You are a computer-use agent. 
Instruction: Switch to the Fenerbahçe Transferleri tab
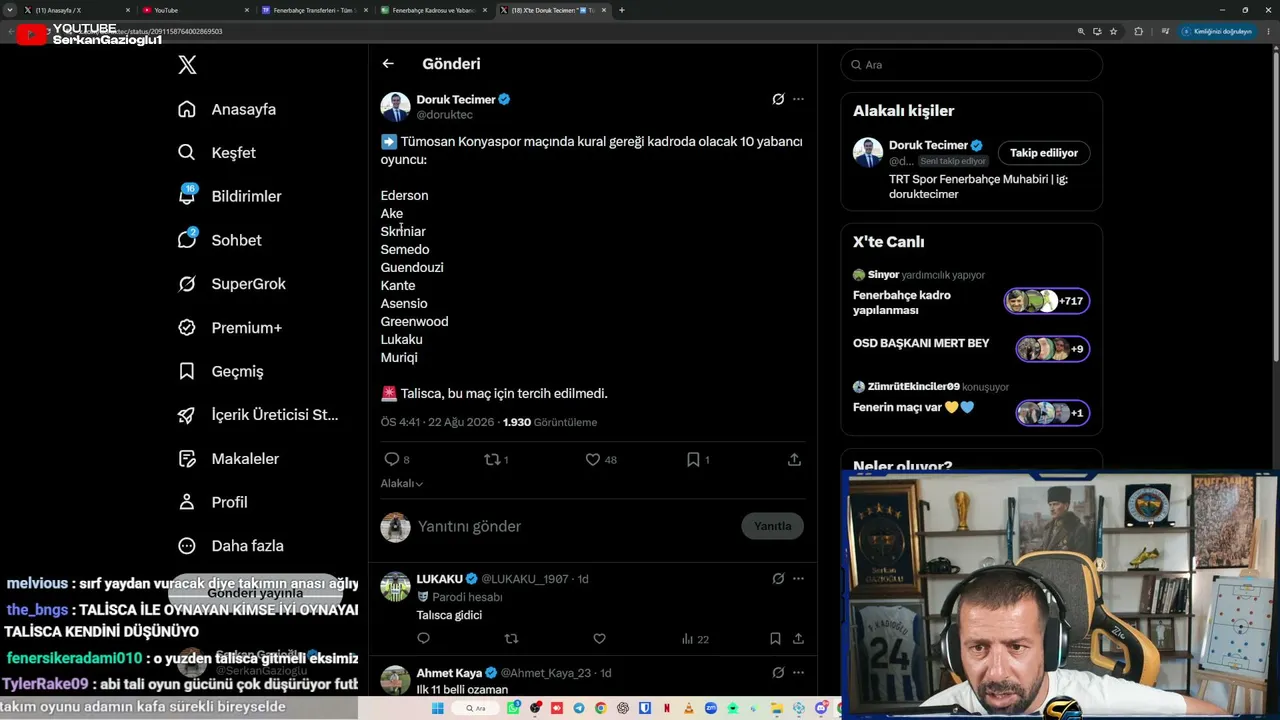click(313, 10)
